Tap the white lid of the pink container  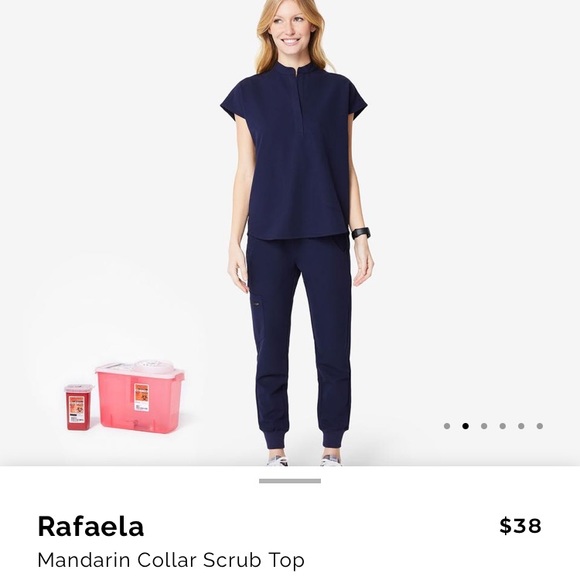140,367
